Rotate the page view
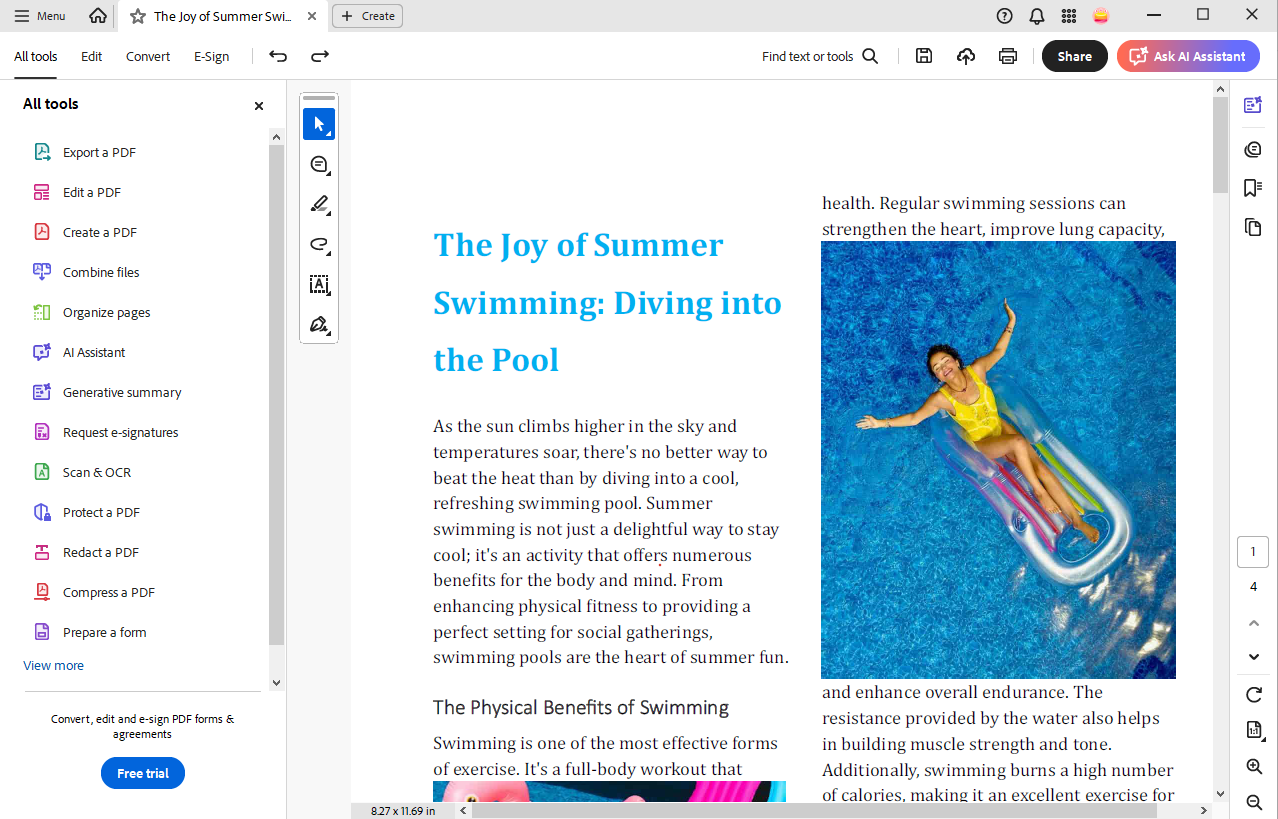 (x=1254, y=694)
